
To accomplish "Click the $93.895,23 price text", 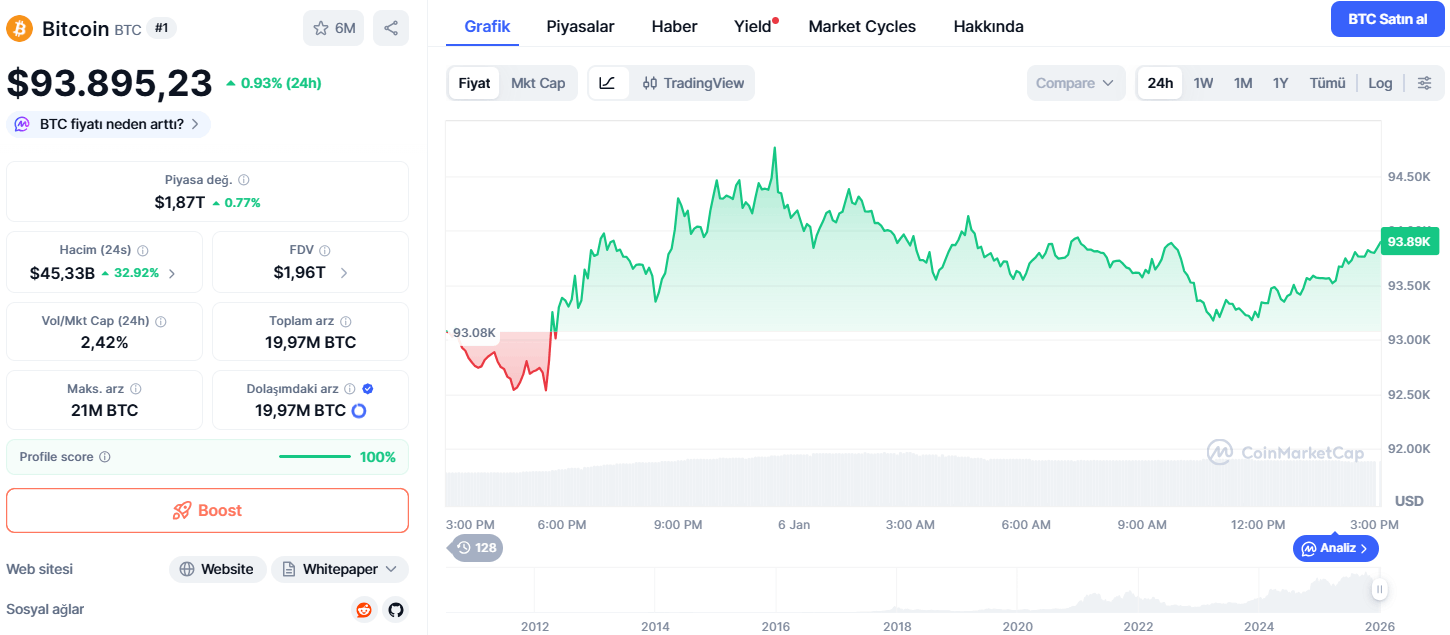I will (109, 83).
